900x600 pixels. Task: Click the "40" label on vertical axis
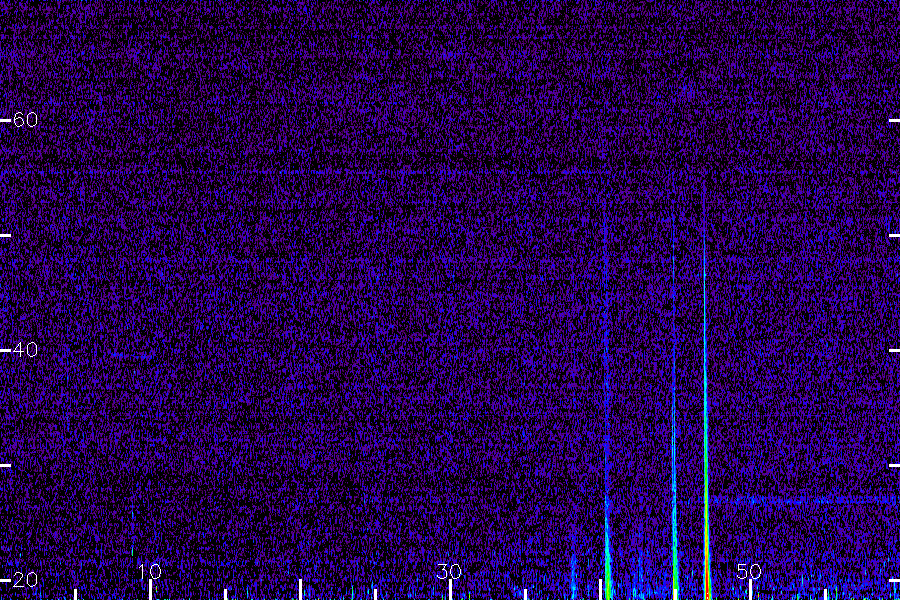pos(25,350)
